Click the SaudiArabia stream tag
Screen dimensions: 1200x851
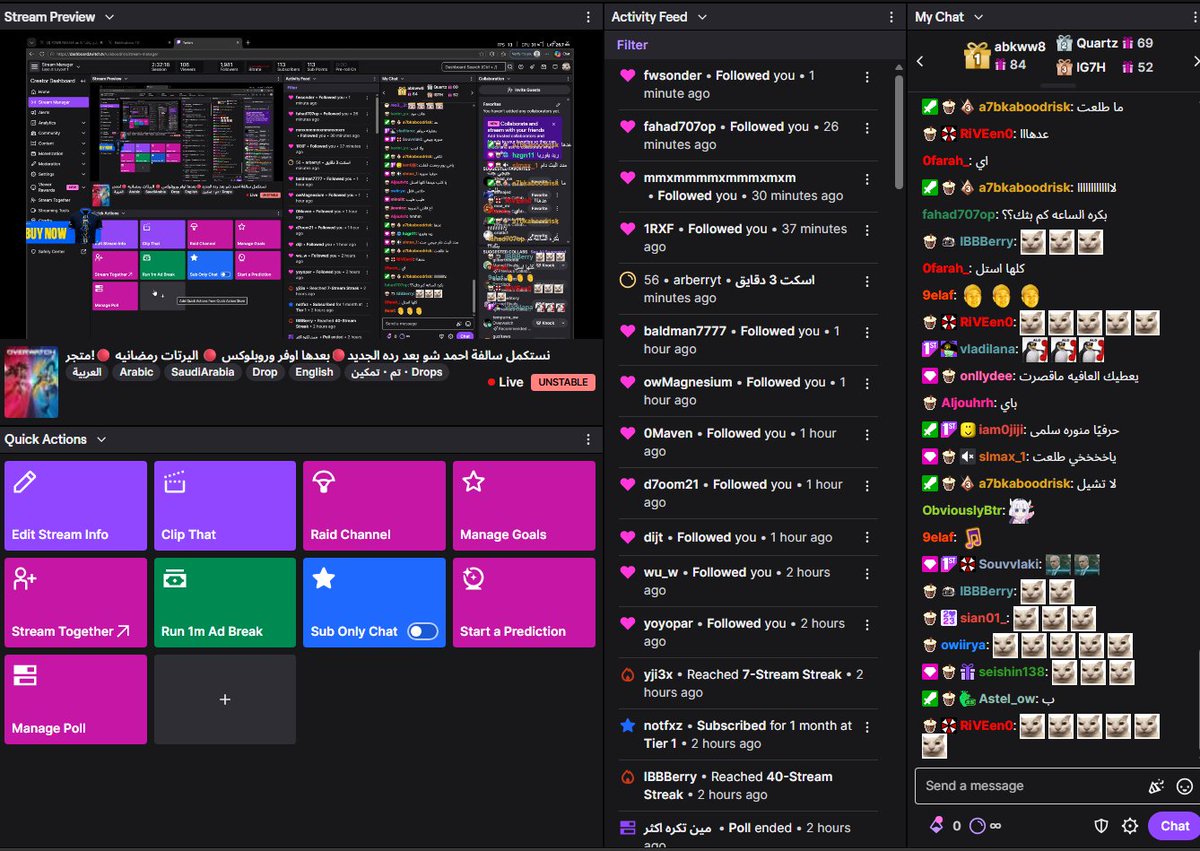tap(203, 372)
